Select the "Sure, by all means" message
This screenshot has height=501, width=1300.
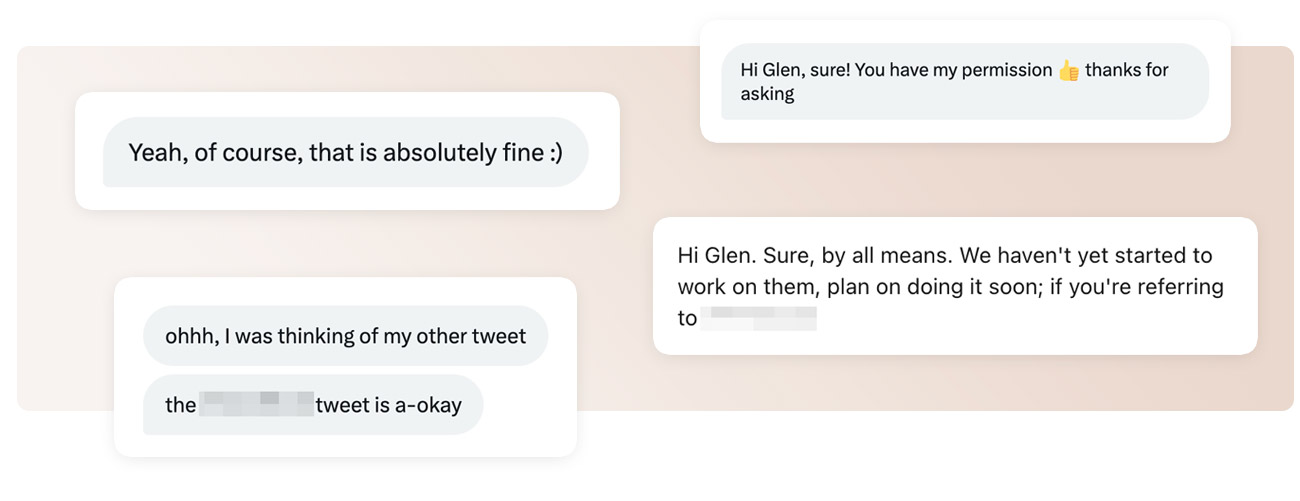(955, 286)
